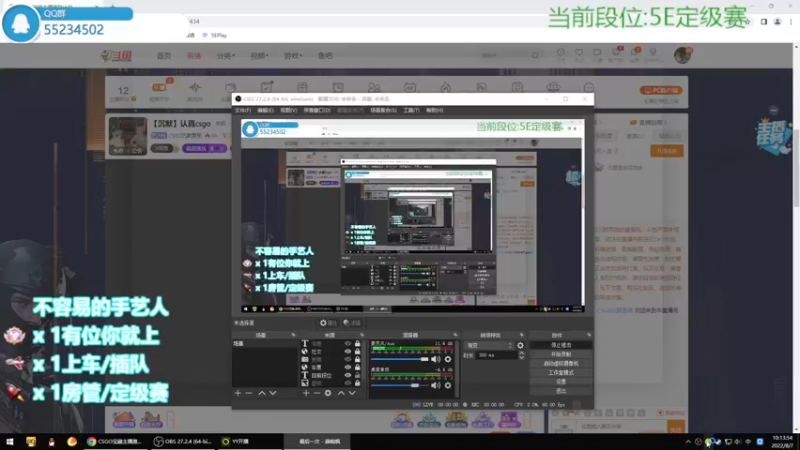Show hidden system tray icons via the chevron
The height and width of the screenshot is (450, 800).
click(x=688, y=442)
